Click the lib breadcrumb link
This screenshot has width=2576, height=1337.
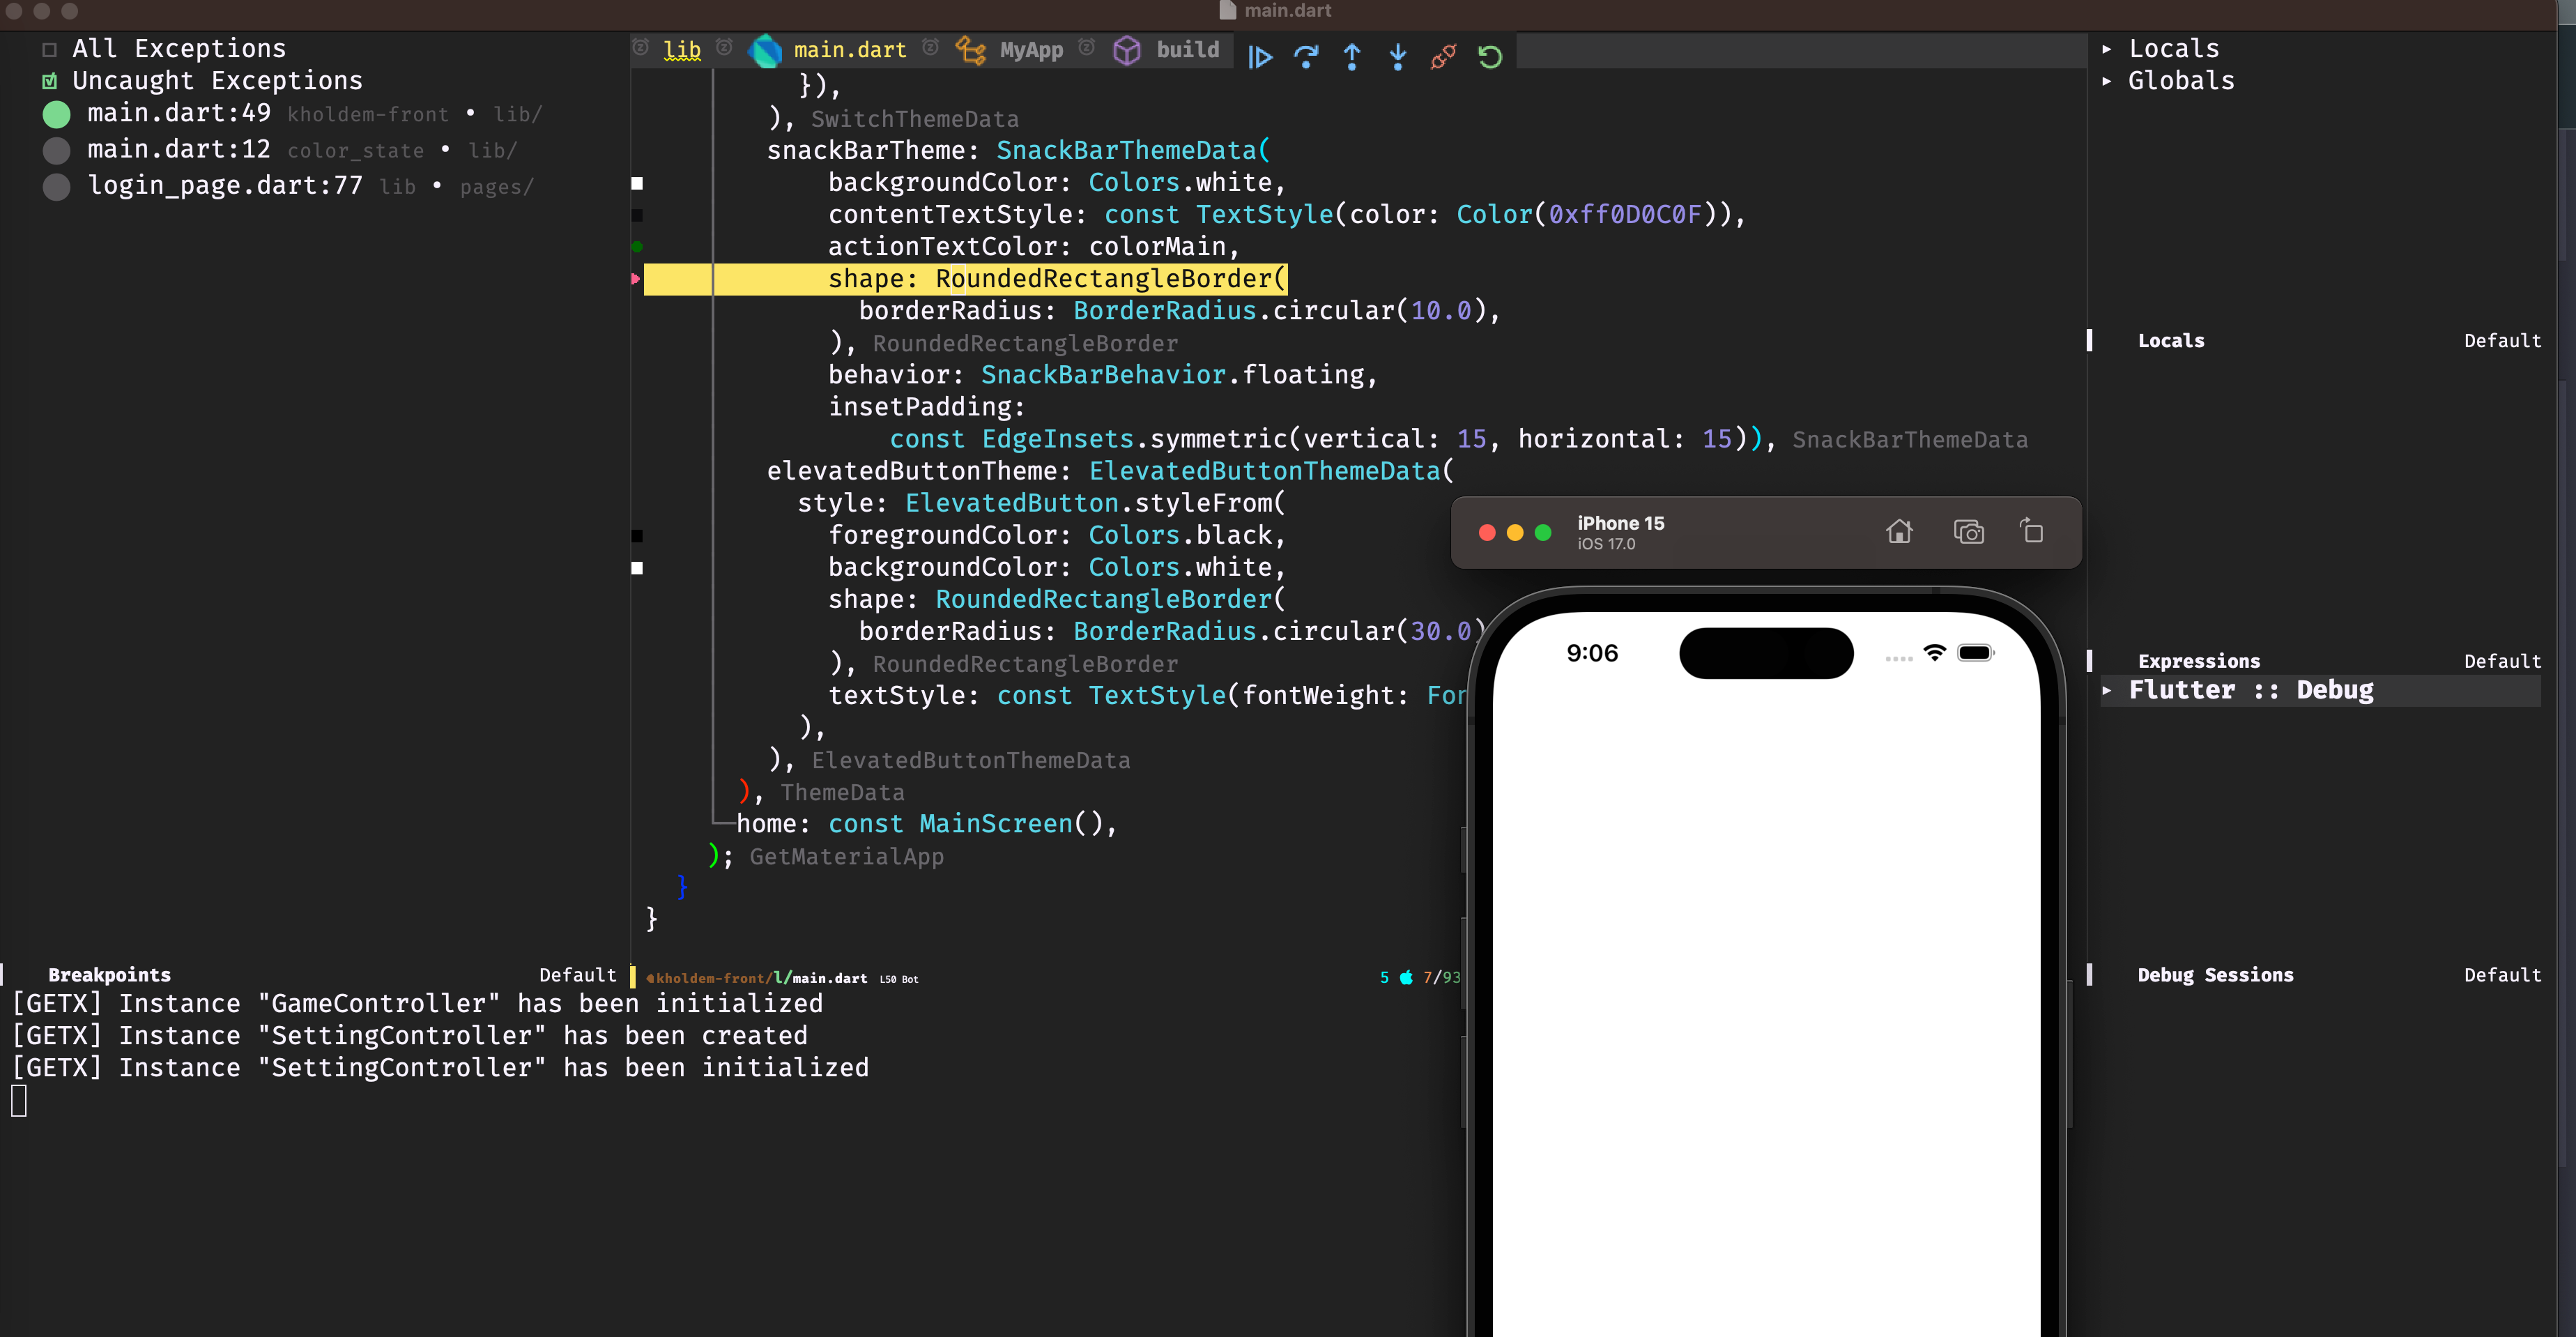click(x=681, y=50)
